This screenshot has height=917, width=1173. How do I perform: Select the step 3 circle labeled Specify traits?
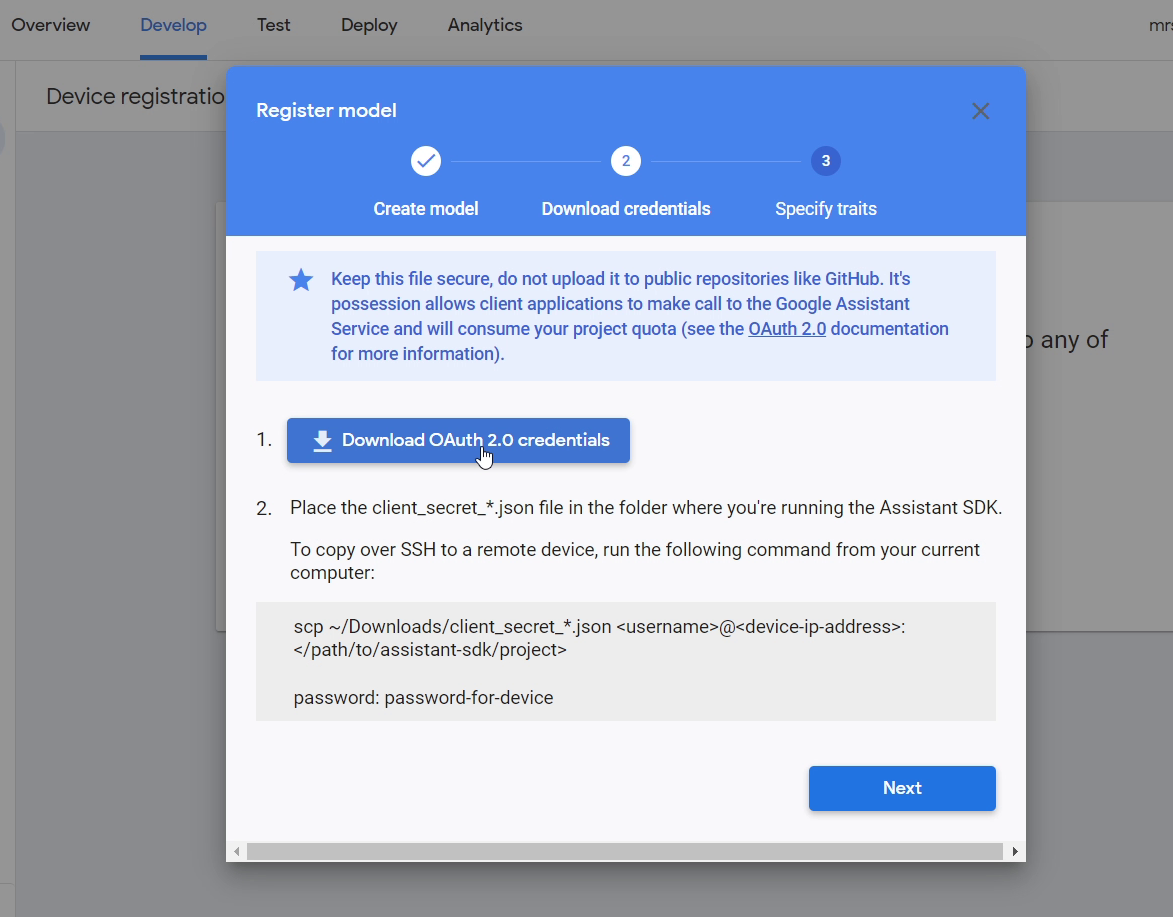(826, 161)
